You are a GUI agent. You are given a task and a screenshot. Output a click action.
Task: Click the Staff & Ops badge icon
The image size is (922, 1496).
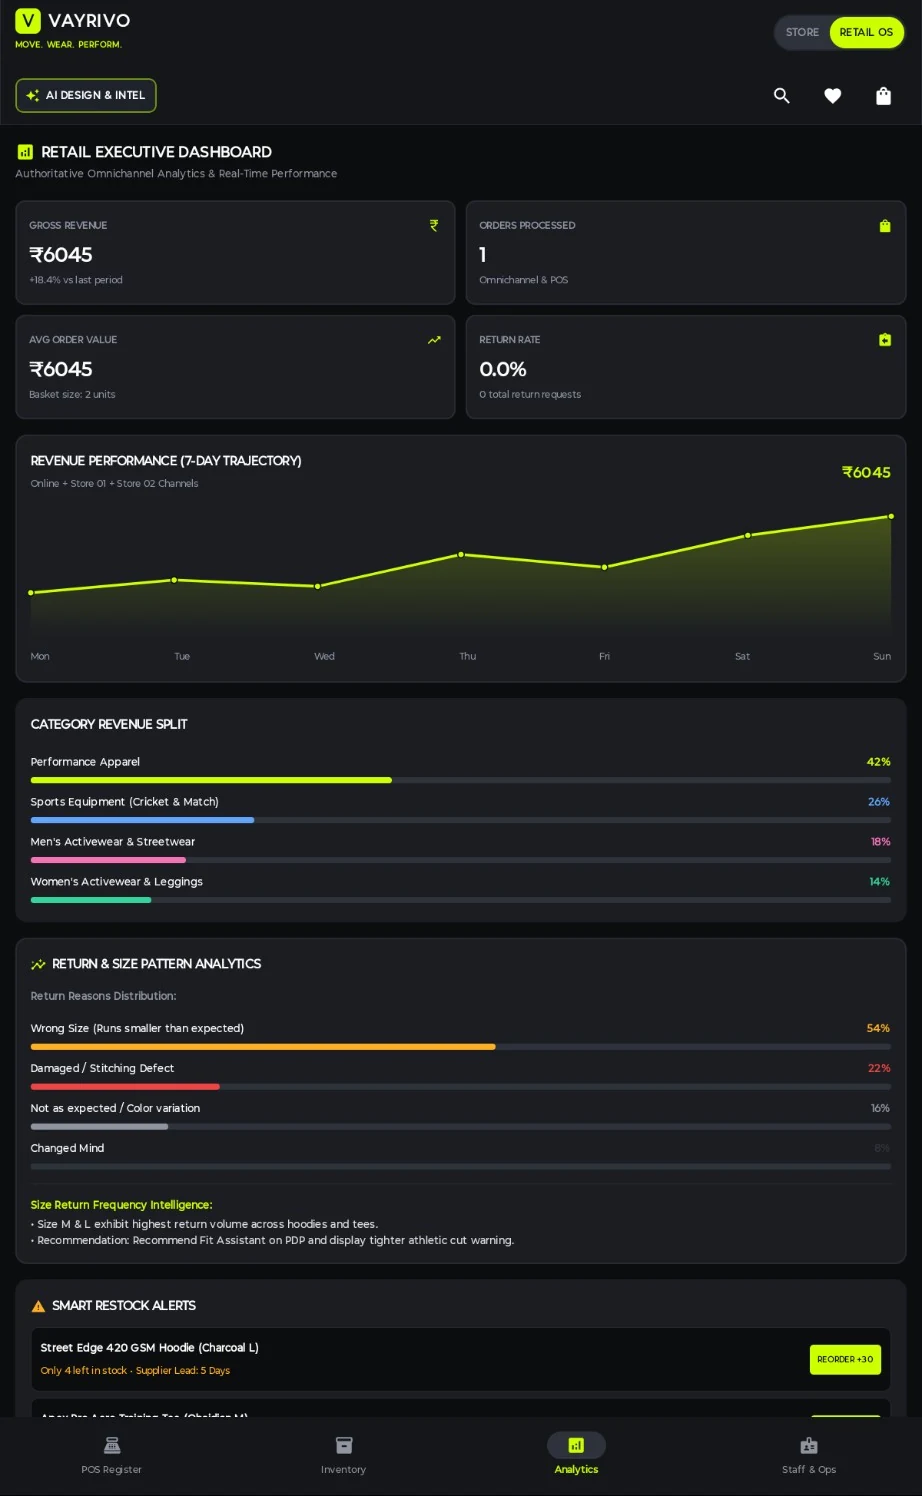[x=809, y=1445]
